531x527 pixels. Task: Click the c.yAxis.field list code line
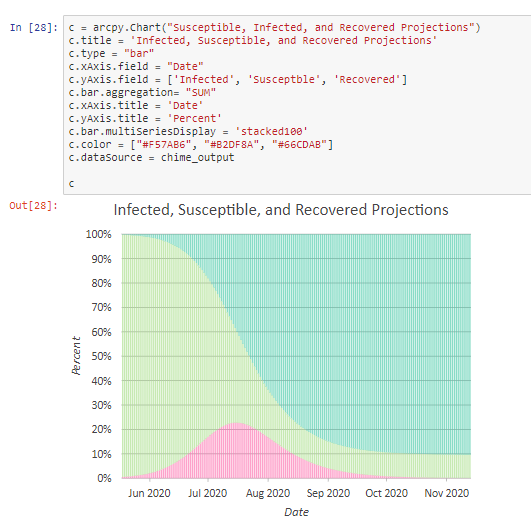tap(238, 80)
